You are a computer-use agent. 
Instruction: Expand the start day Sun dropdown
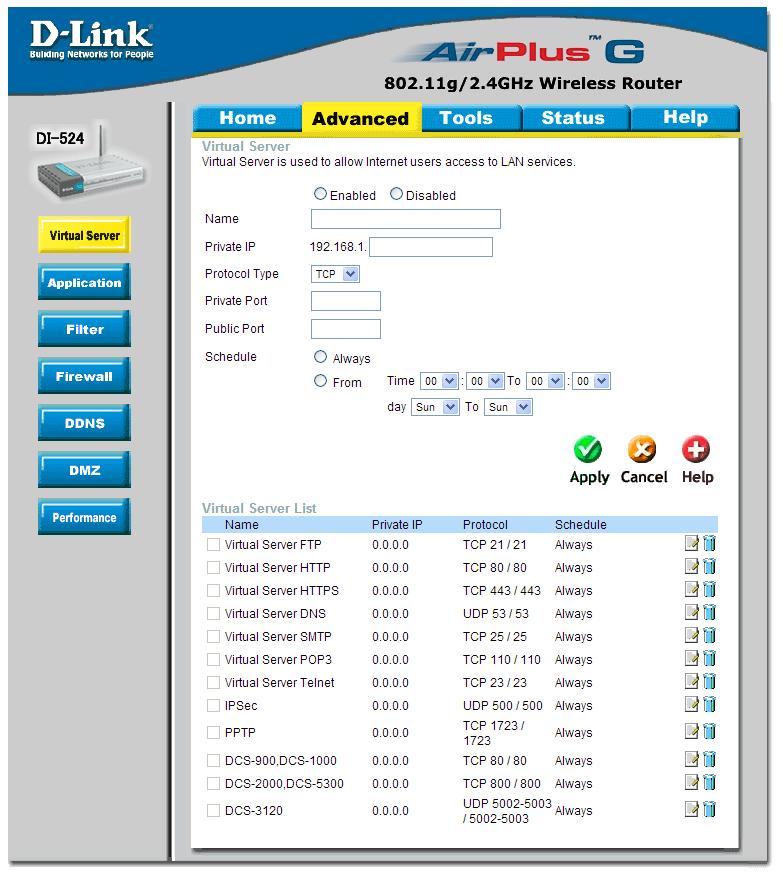point(435,407)
